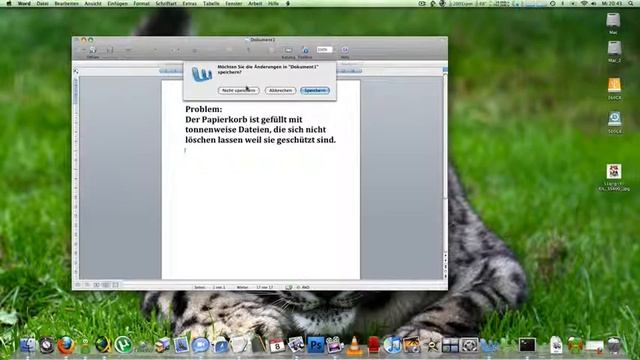Open Finder from the Dock
This screenshot has width=640, height=360.
pos(27,346)
